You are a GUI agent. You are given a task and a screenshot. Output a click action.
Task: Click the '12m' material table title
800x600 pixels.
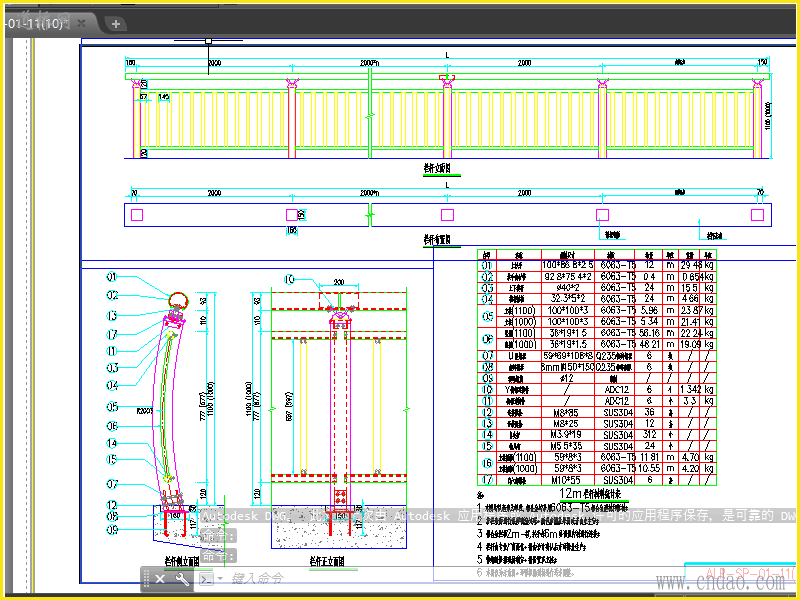(x=590, y=493)
